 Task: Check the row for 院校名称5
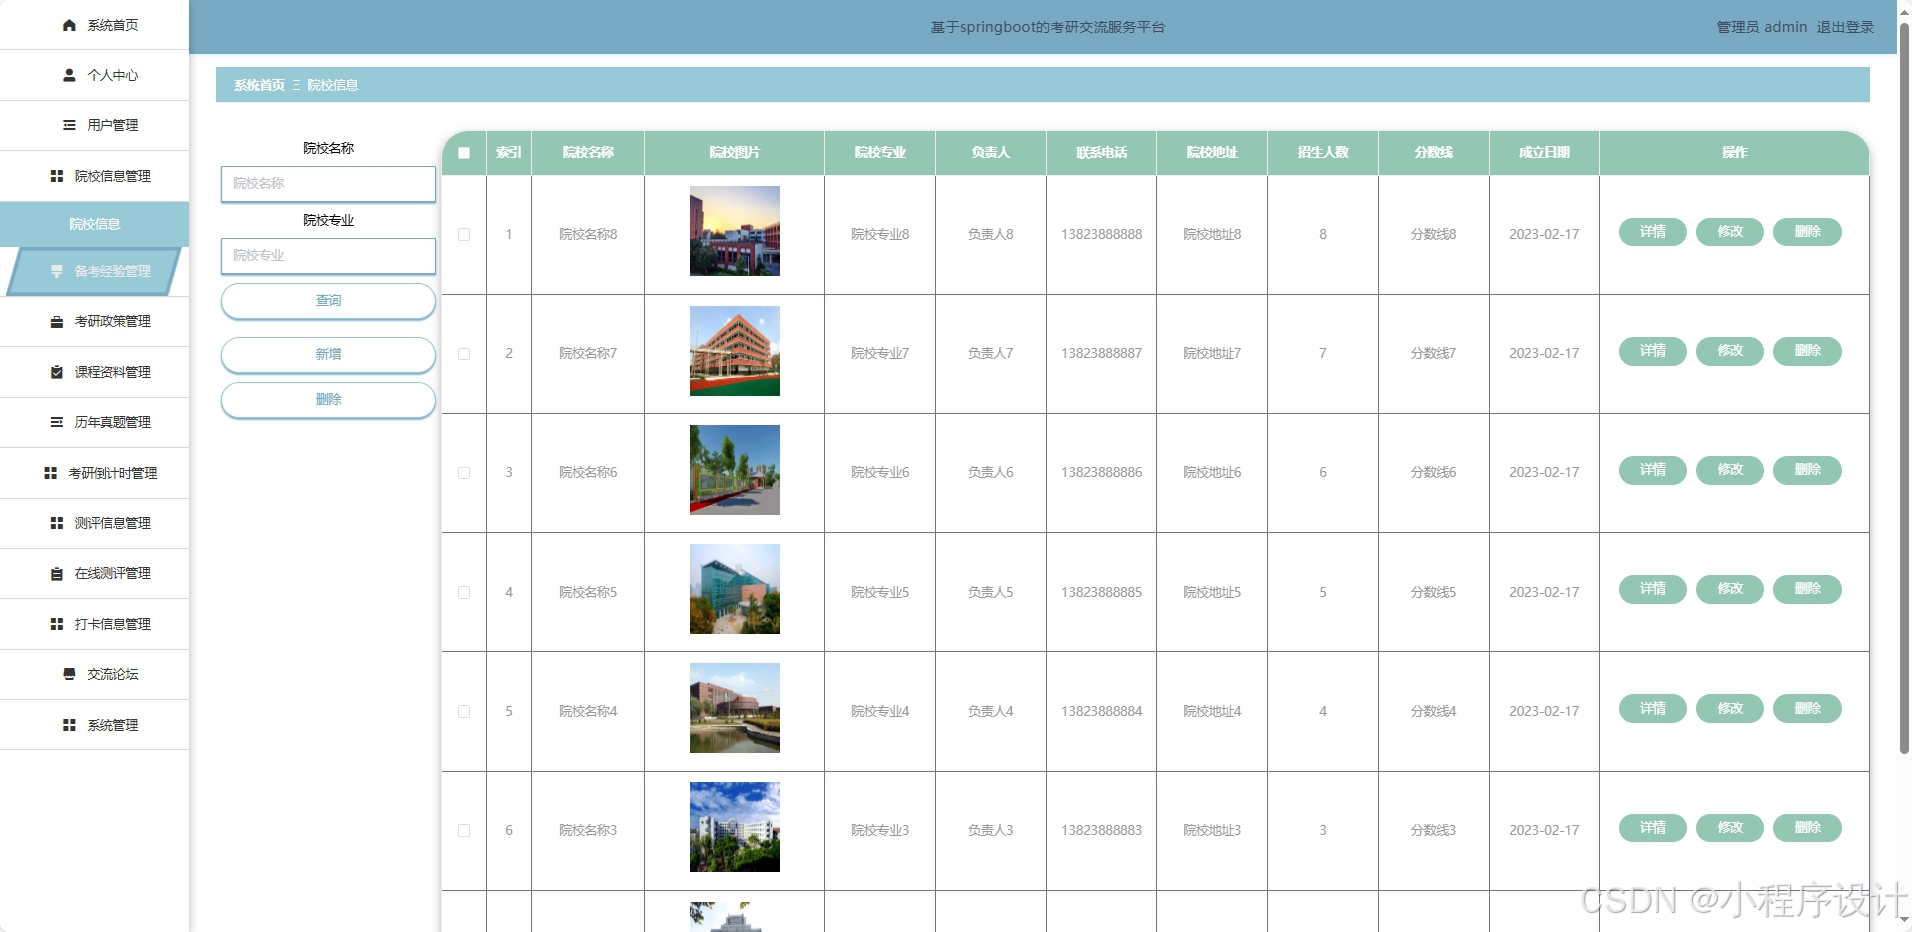pyautogui.click(x=464, y=592)
